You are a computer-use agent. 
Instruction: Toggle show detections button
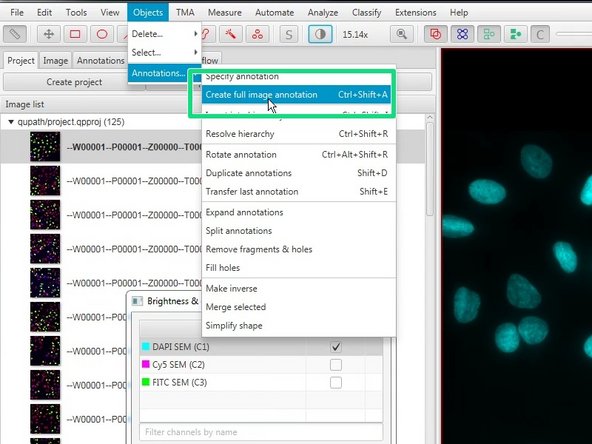click(x=489, y=34)
